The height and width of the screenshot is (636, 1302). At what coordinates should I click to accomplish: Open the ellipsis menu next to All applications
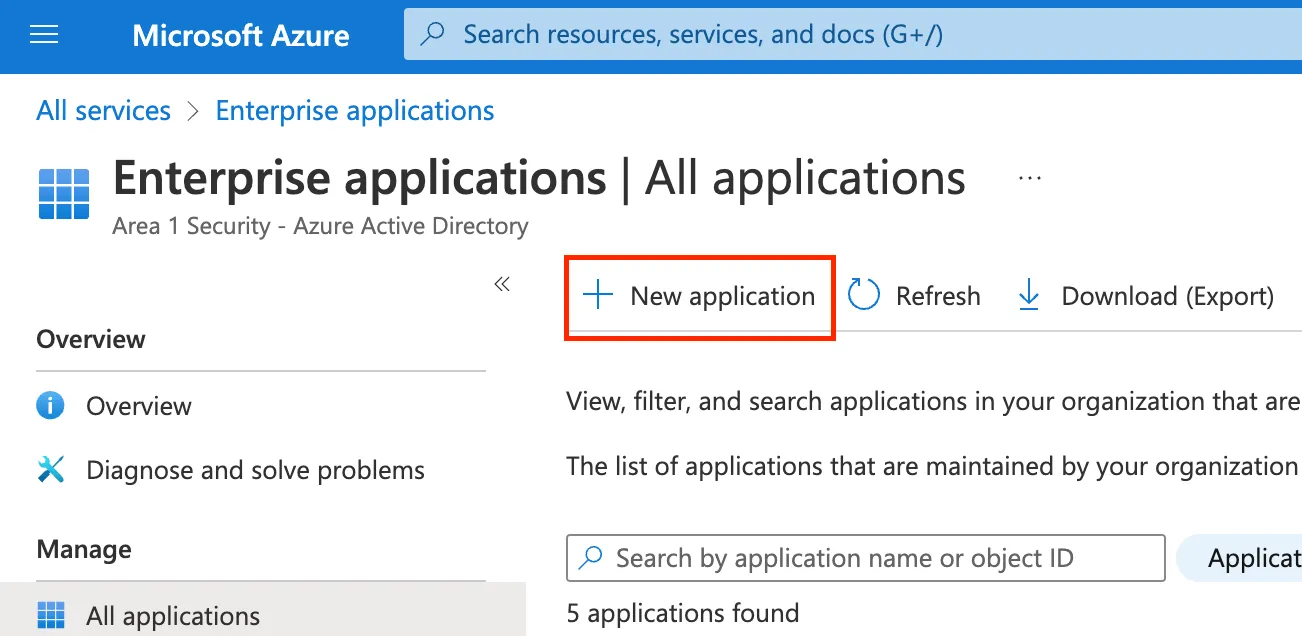tap(1029, 177)
